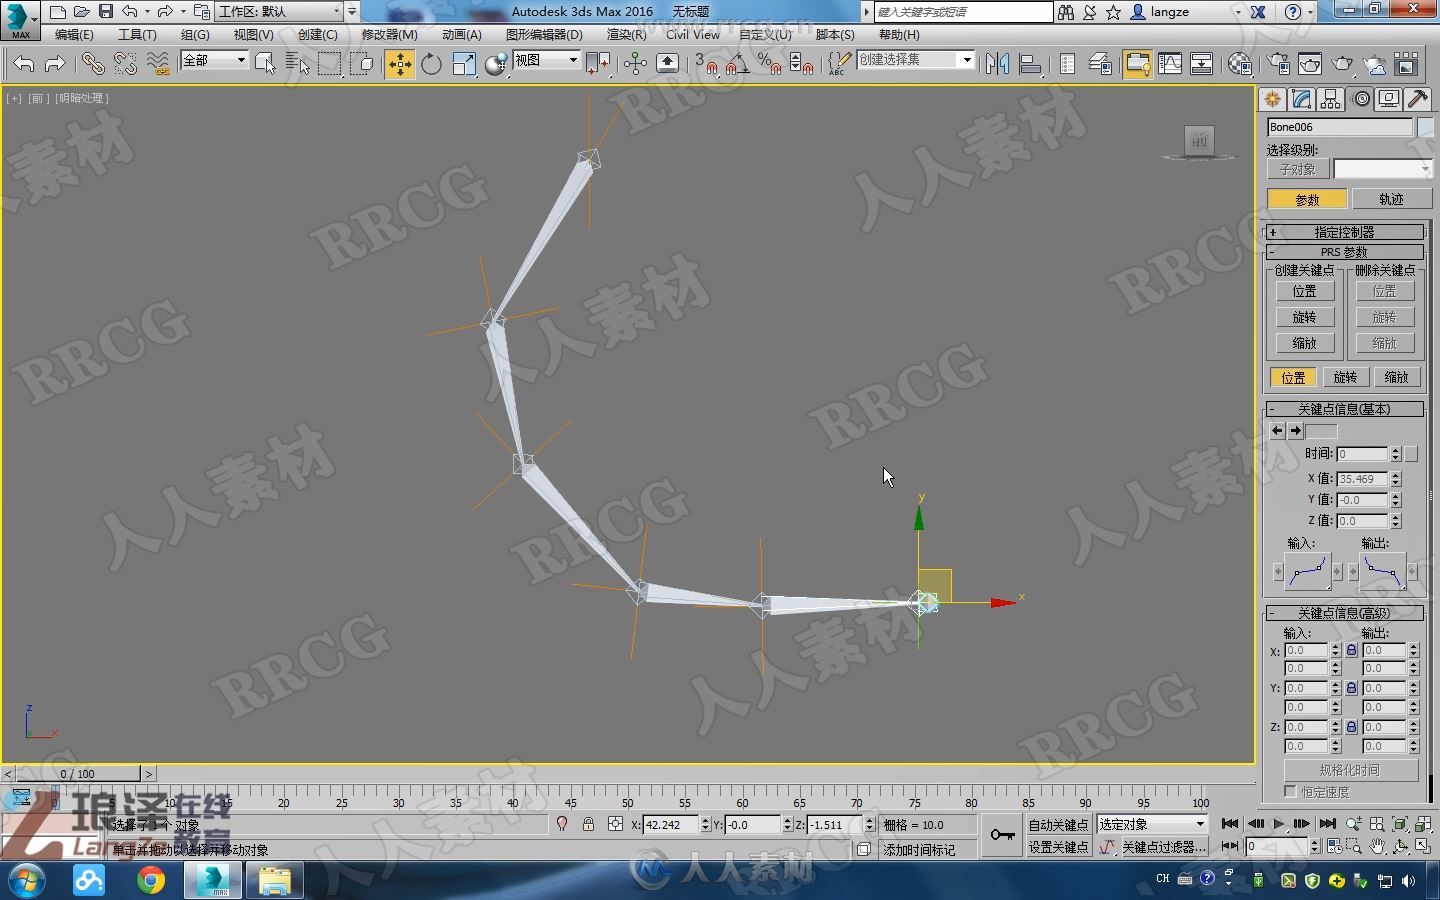The height and width of the screenshot is (900, 1440).
Task: Click the Select and Place tool
Action: pos(496,64)
